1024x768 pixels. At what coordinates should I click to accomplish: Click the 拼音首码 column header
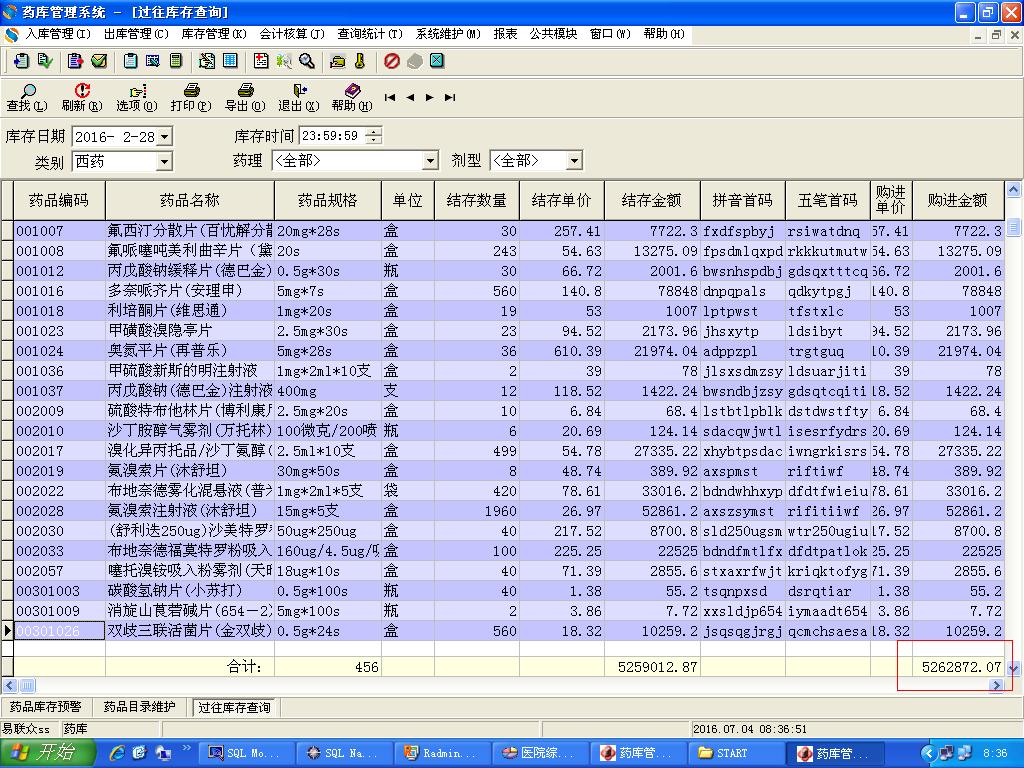(x=743, y=200)
